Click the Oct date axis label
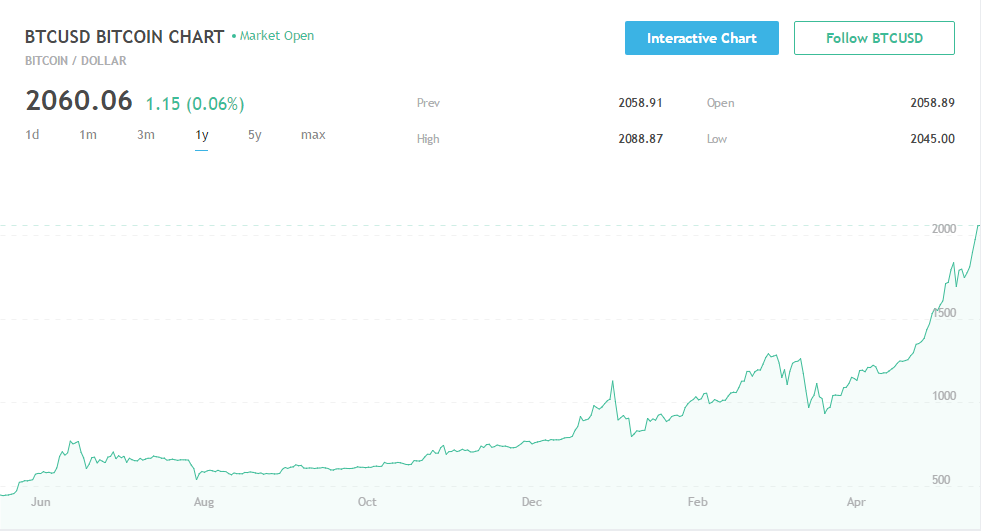Viewport: 981px width, 531px height. (367, 502)
